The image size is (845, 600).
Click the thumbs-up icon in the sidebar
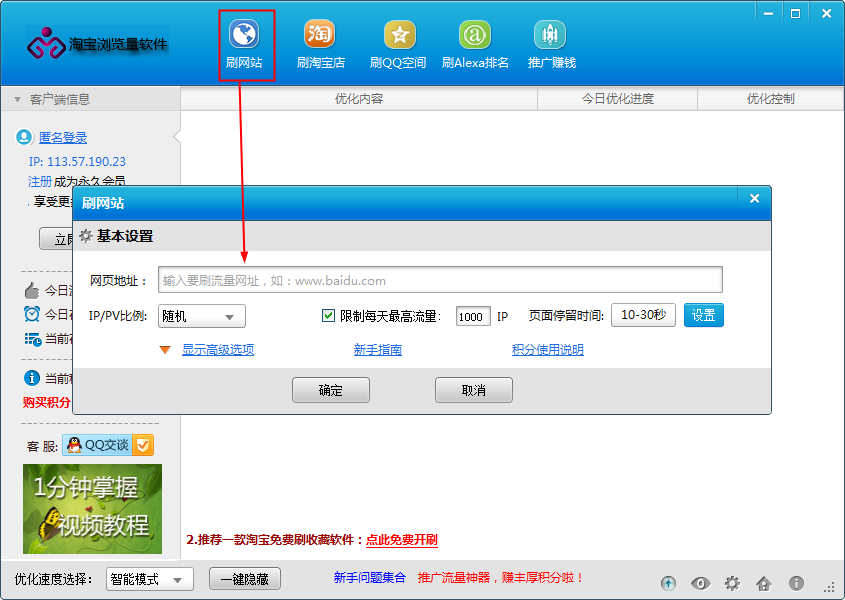pos(32,291)
